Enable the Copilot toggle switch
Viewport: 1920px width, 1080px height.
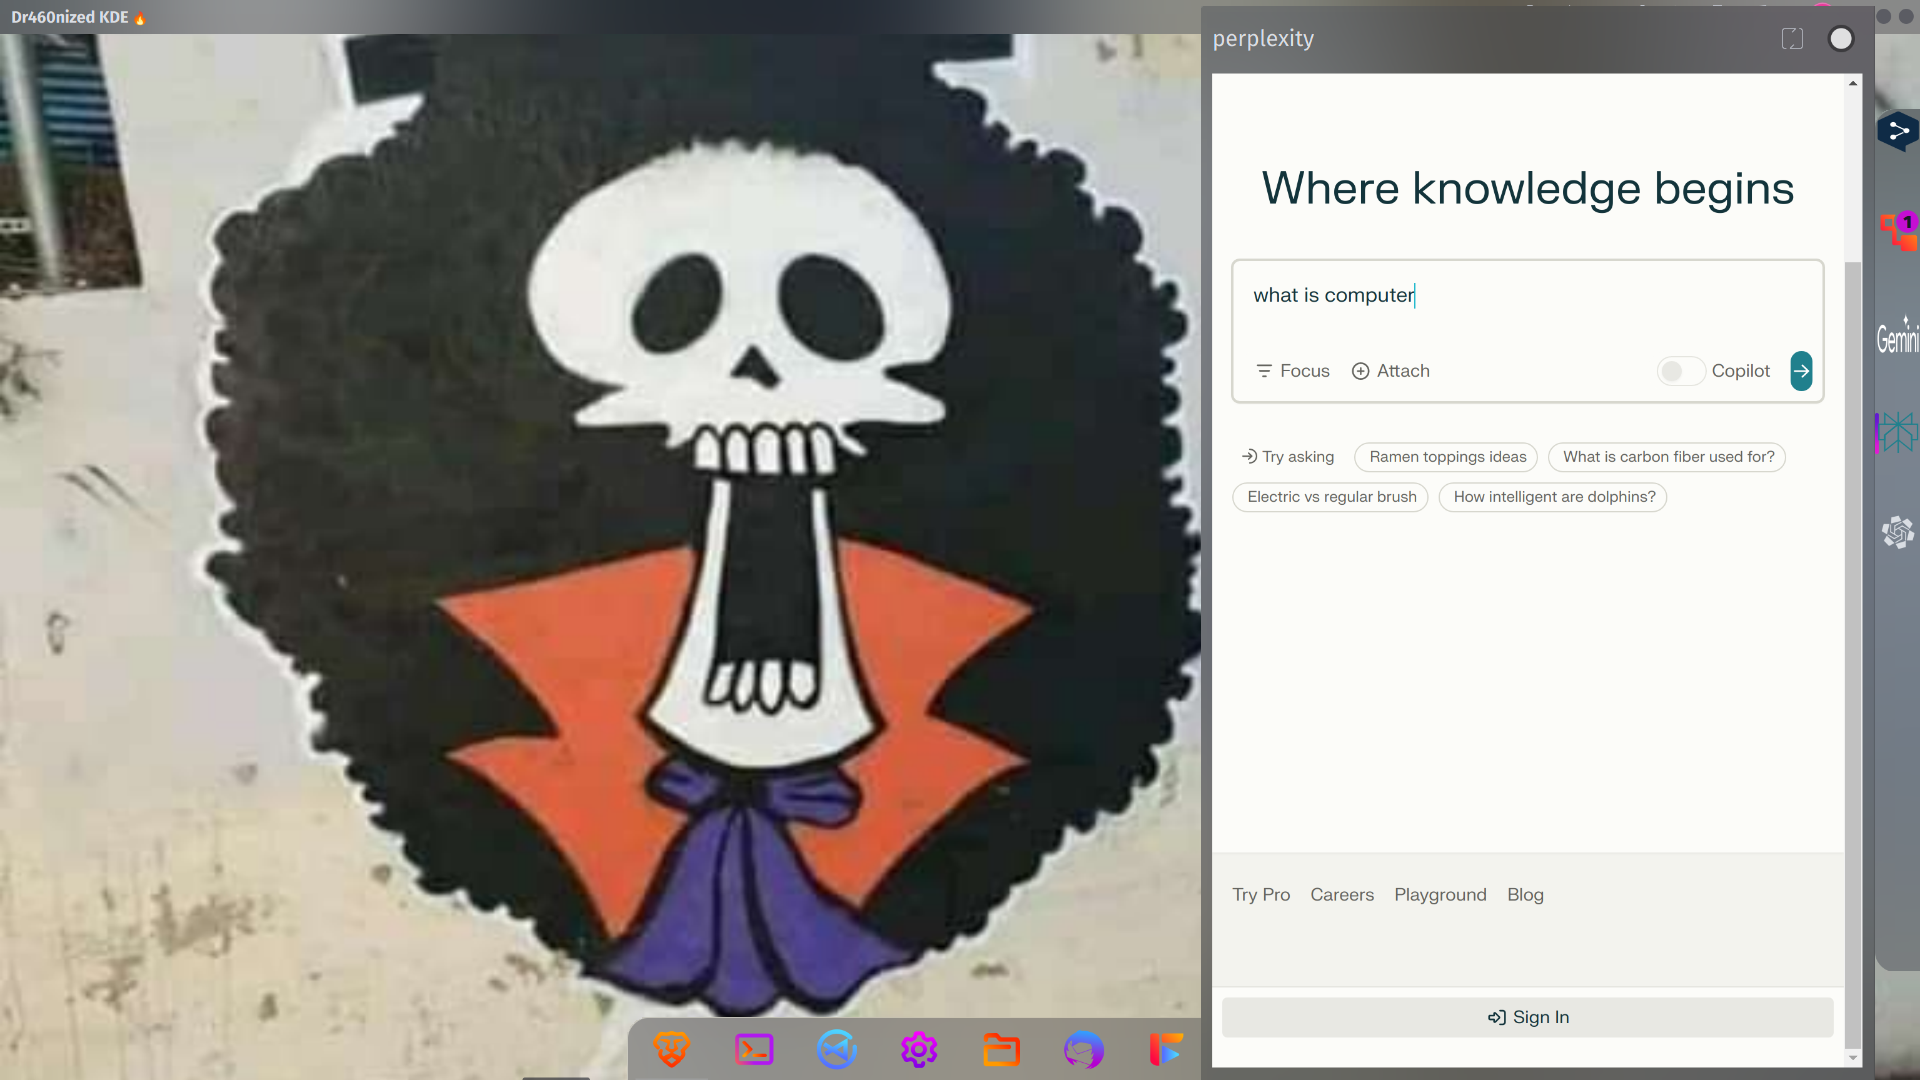pos(1680,371)
